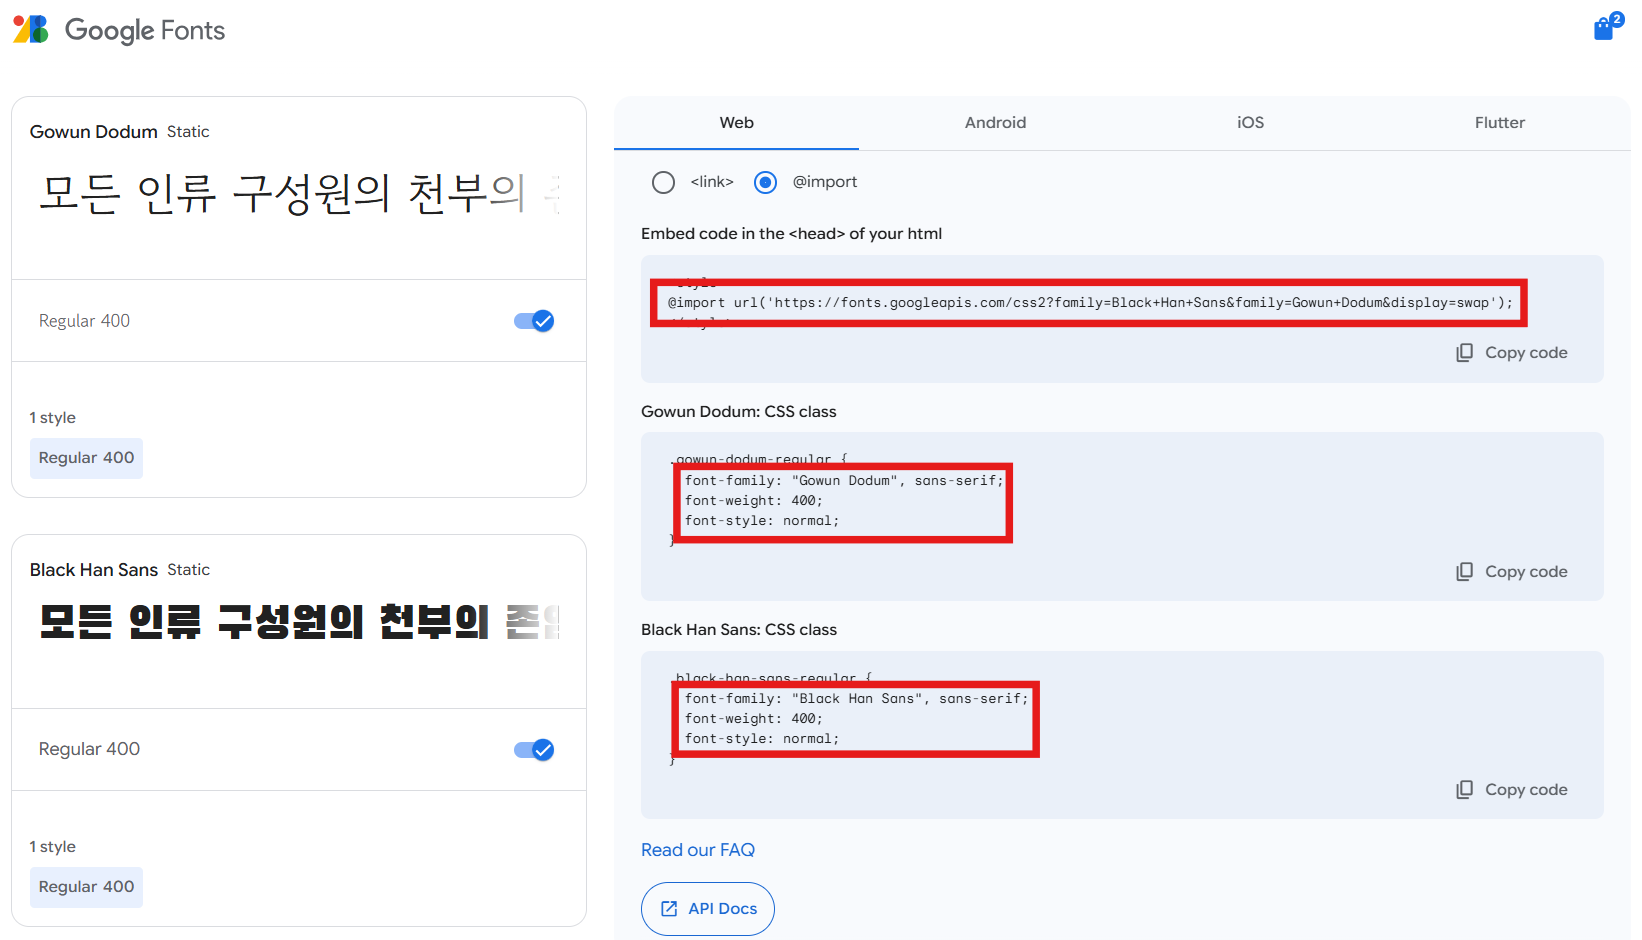
Task: Switch to the iOS tab
Action: (x=1250, y=123)
